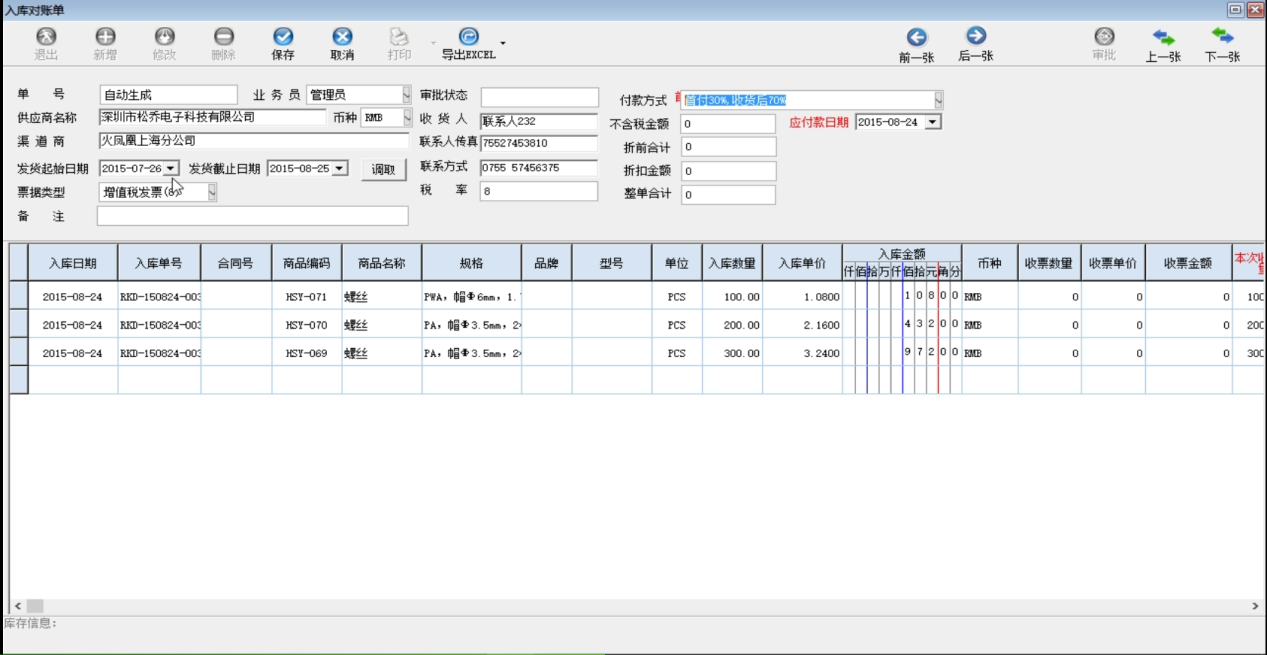
Task: Click the horizontal scrollbar right arrow
Action: click(1256, 606)
